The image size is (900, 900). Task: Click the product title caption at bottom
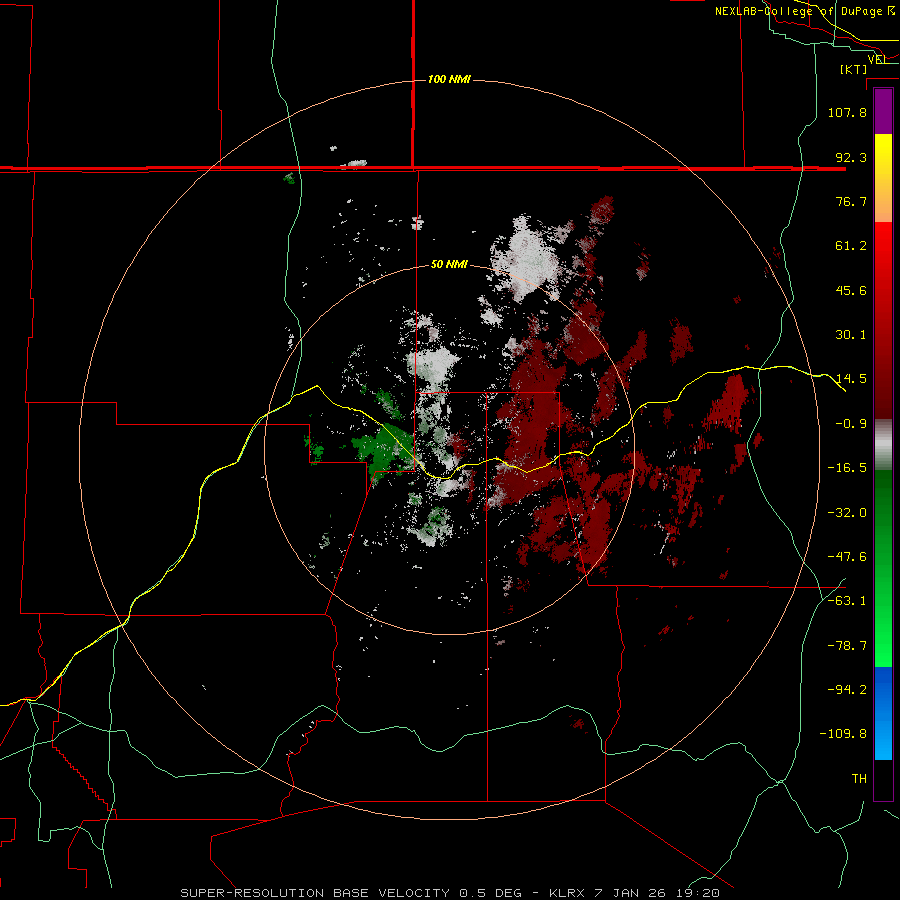pyautogui.click(x=450, y=893)
